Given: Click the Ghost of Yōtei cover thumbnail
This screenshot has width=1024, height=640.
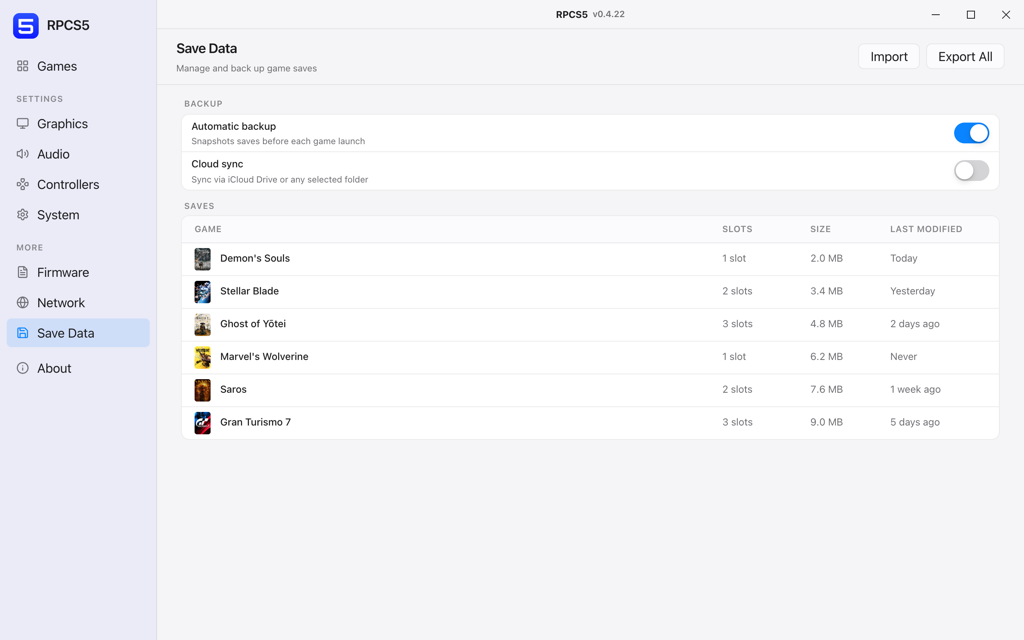Looking at the screenshot, I should [202, 325].
